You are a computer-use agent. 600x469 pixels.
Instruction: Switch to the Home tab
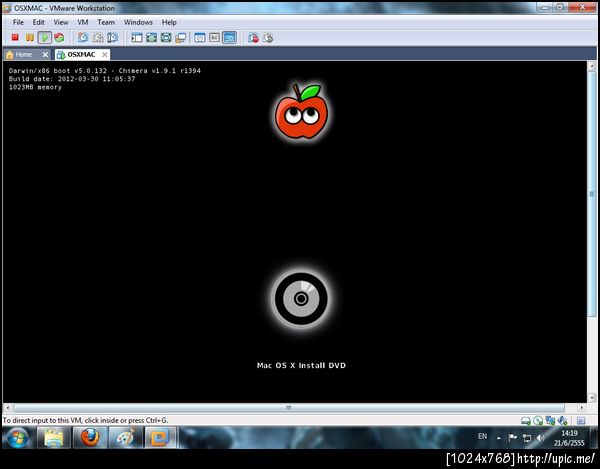pyautogui.click(x=23, y=55)
